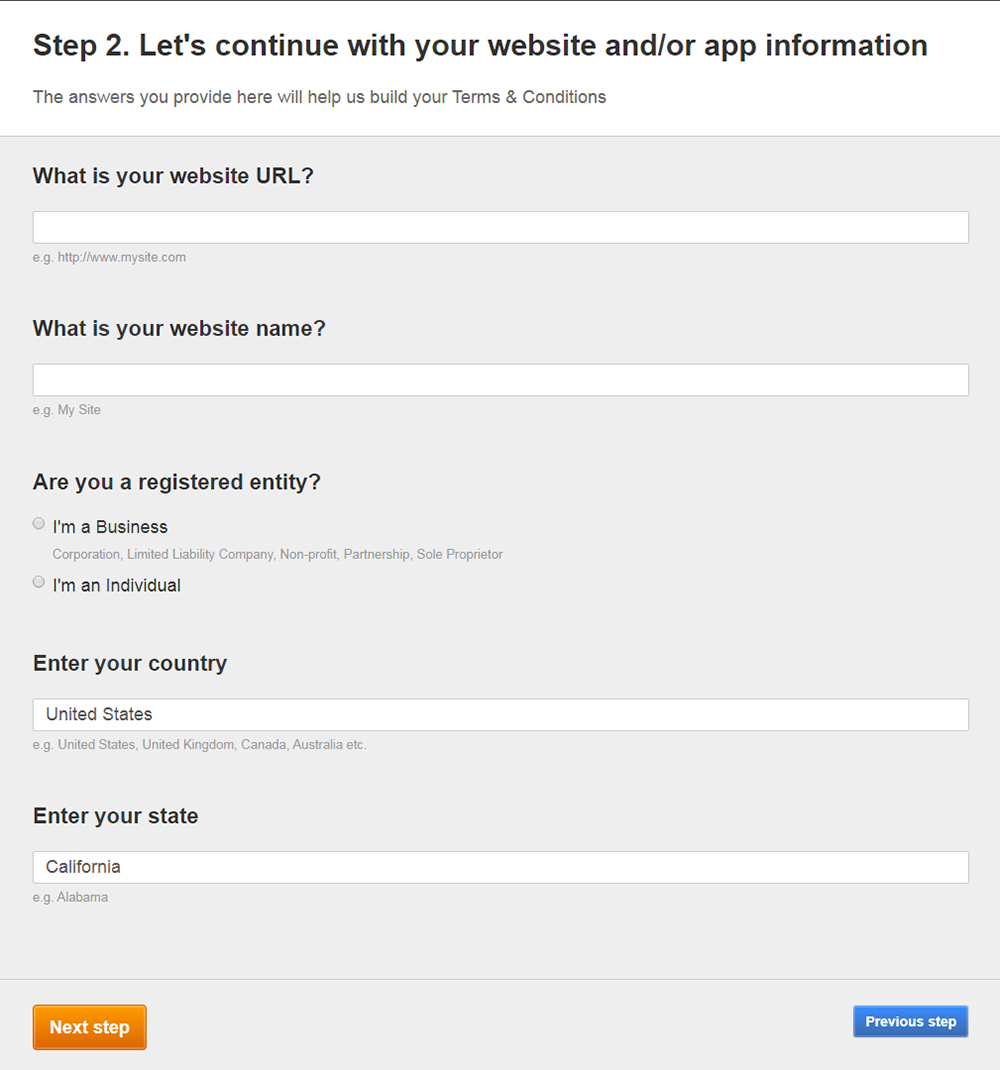Click the Previous step button

(x=910, y=1021)
